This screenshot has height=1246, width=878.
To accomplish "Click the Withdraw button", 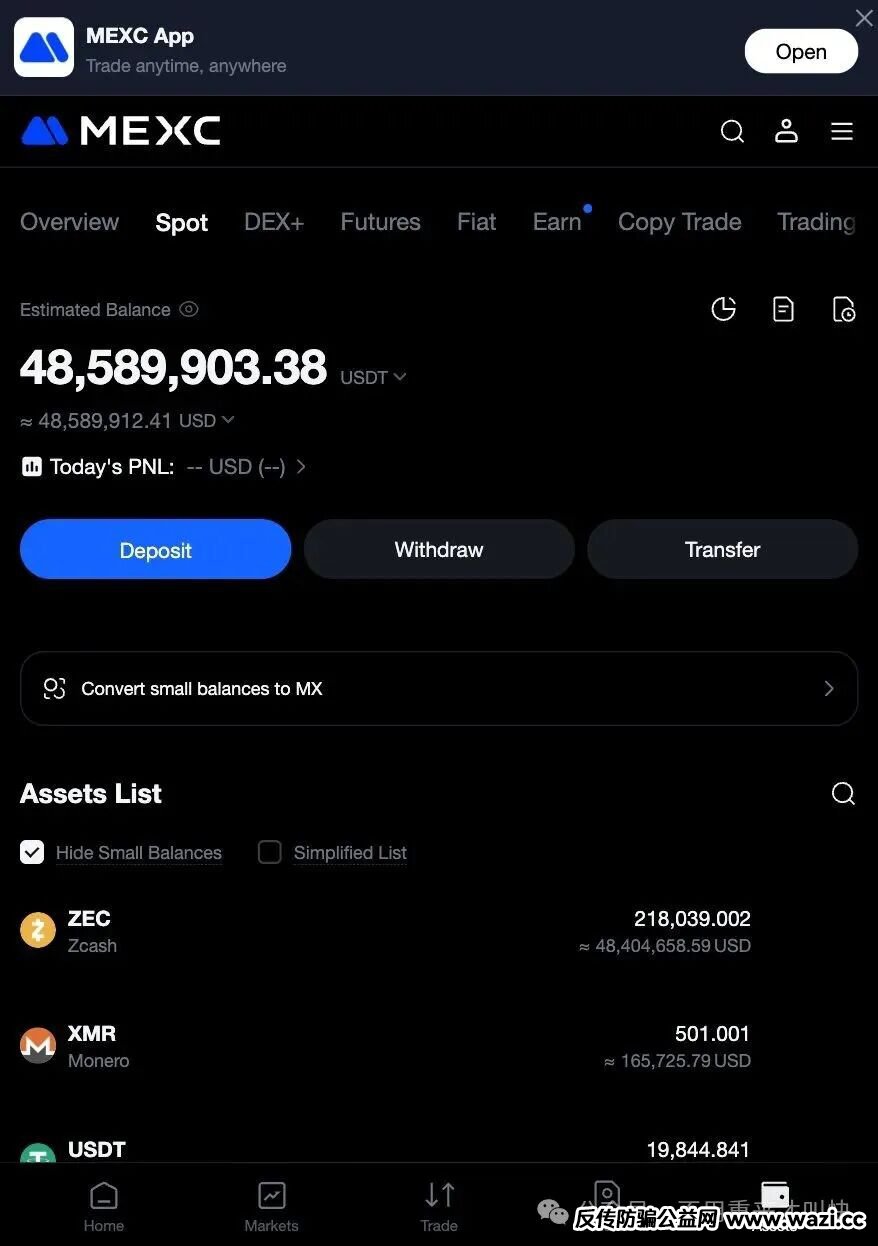I will [x=439, y=549].
